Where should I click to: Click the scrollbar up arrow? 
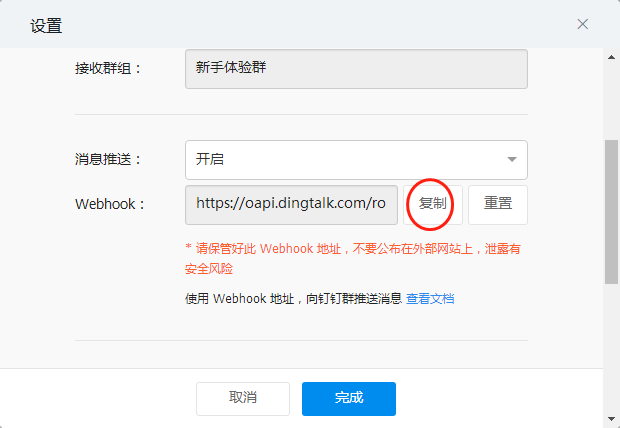point(611,57)
